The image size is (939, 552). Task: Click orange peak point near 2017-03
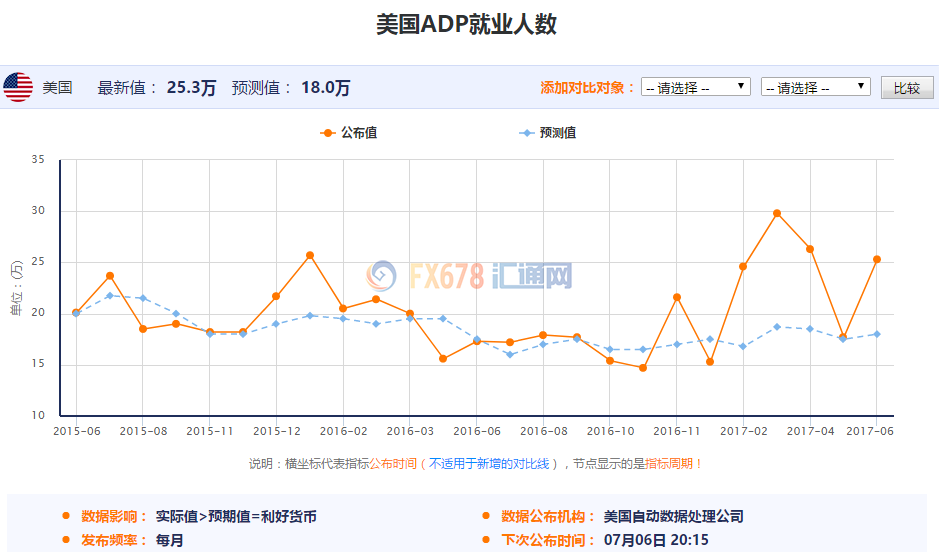pos(777,213)
